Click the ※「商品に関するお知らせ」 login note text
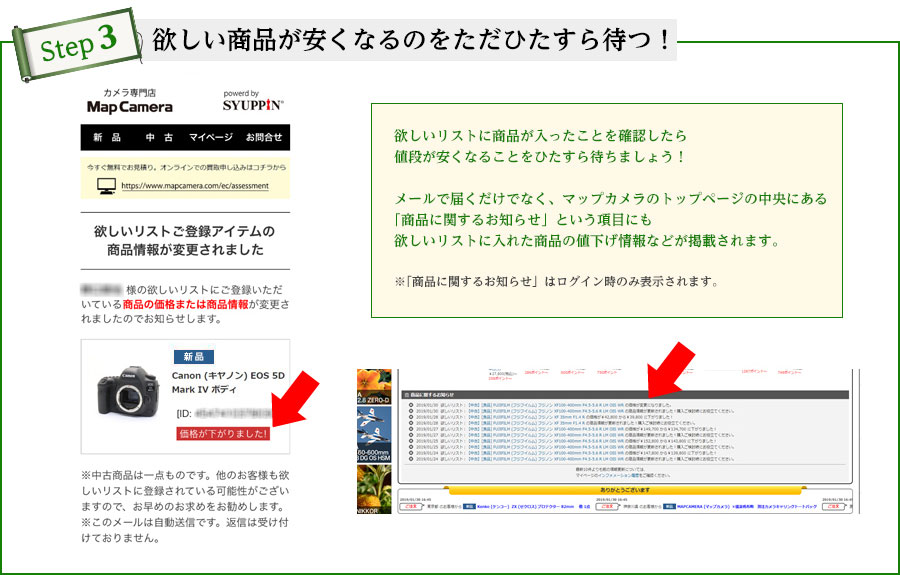Screen dimensions: 900x575 point(556,281)
